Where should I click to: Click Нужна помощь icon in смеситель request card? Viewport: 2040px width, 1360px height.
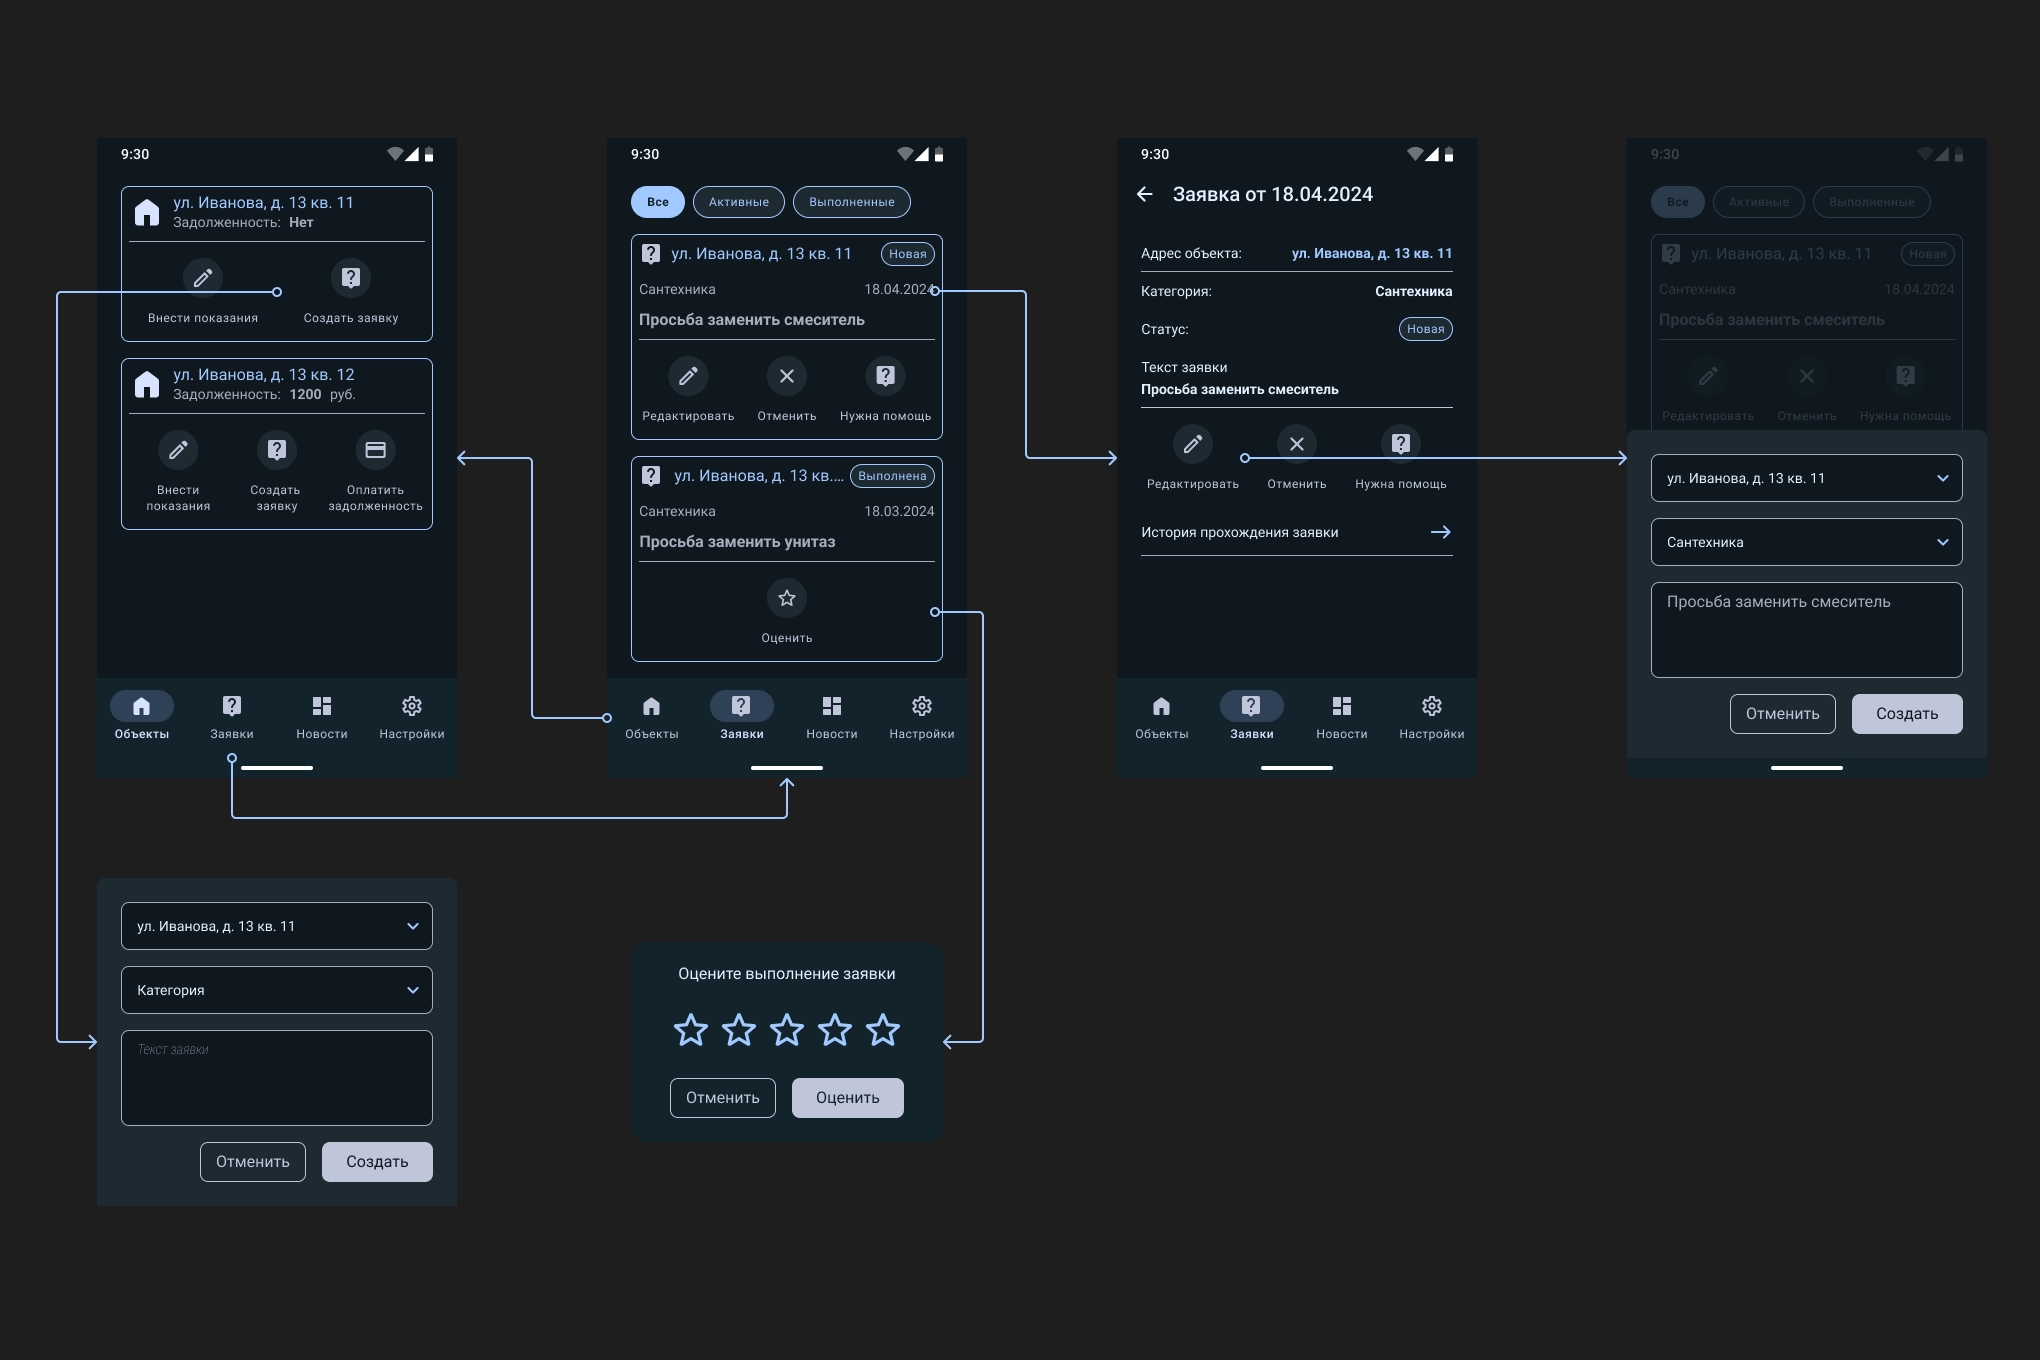tap(886, 376)
